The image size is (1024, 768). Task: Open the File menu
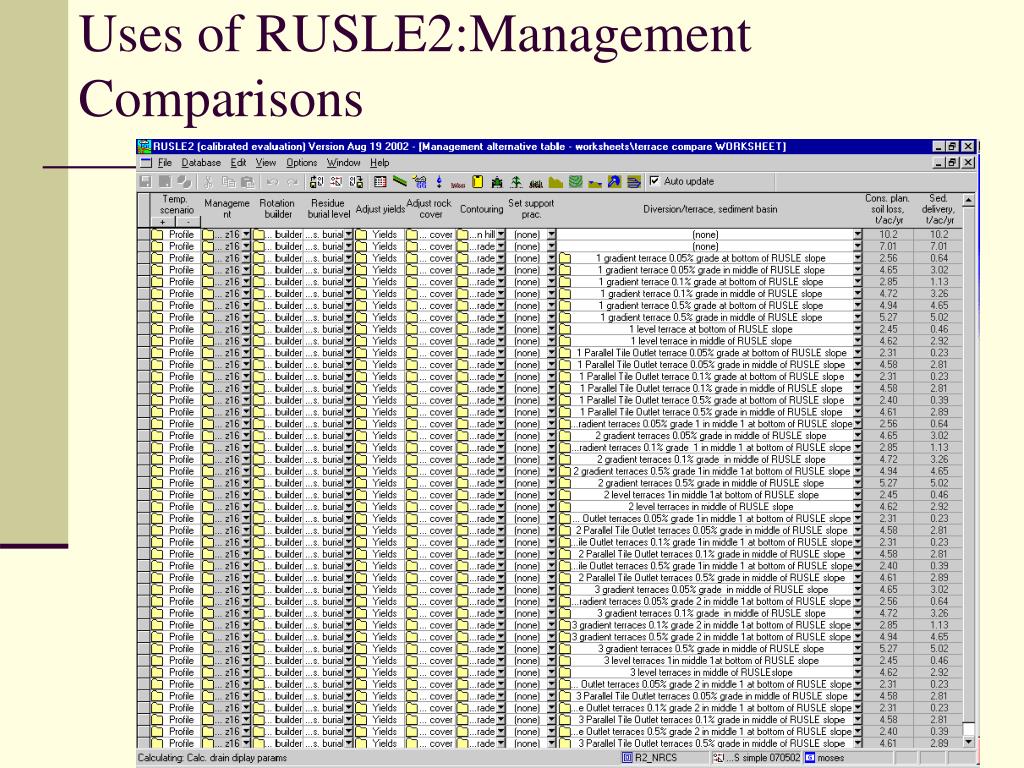tap(165, 163)
